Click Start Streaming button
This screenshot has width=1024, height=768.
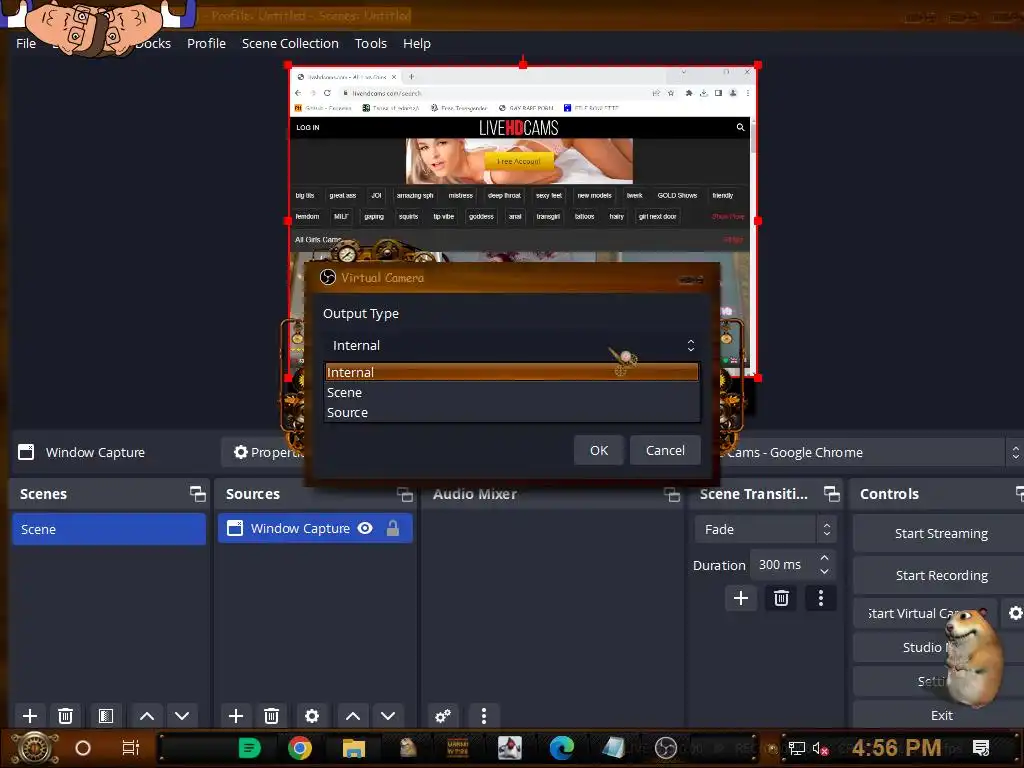coord(940,534)
